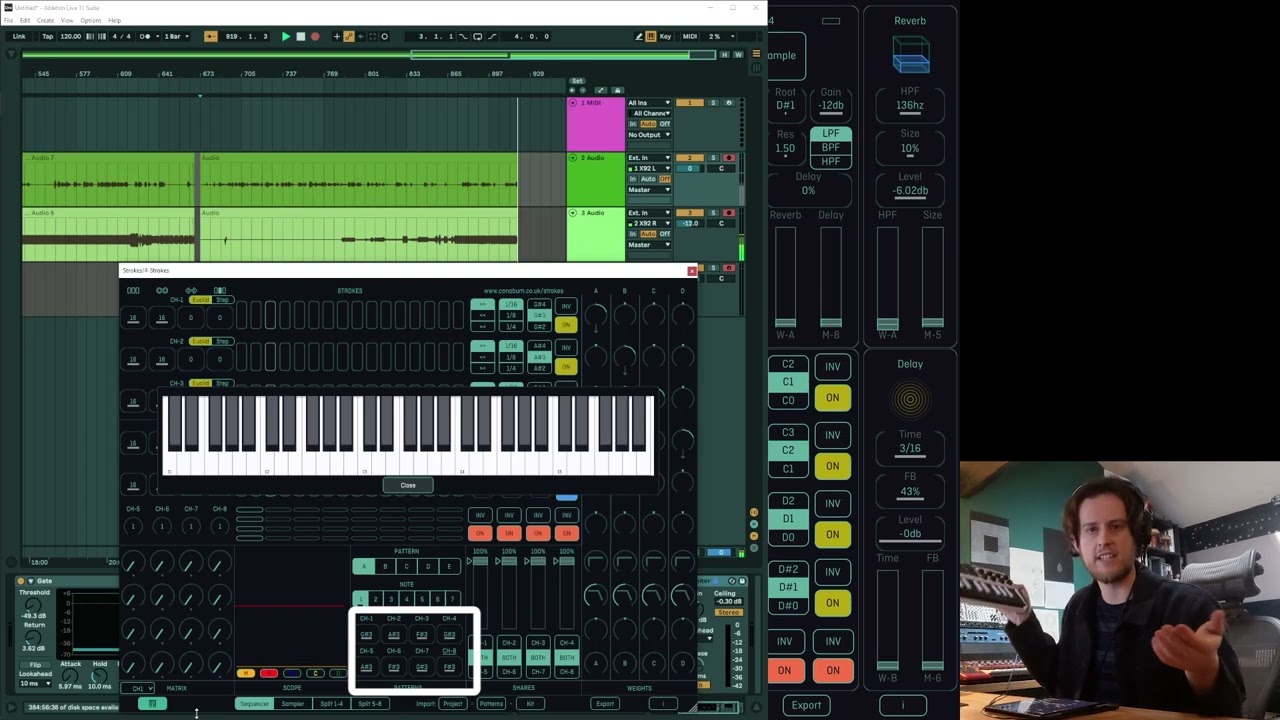Open the 1 X92 L input channel dropdown
Viewport: 1280px width, 720px height.
(649, 168)
